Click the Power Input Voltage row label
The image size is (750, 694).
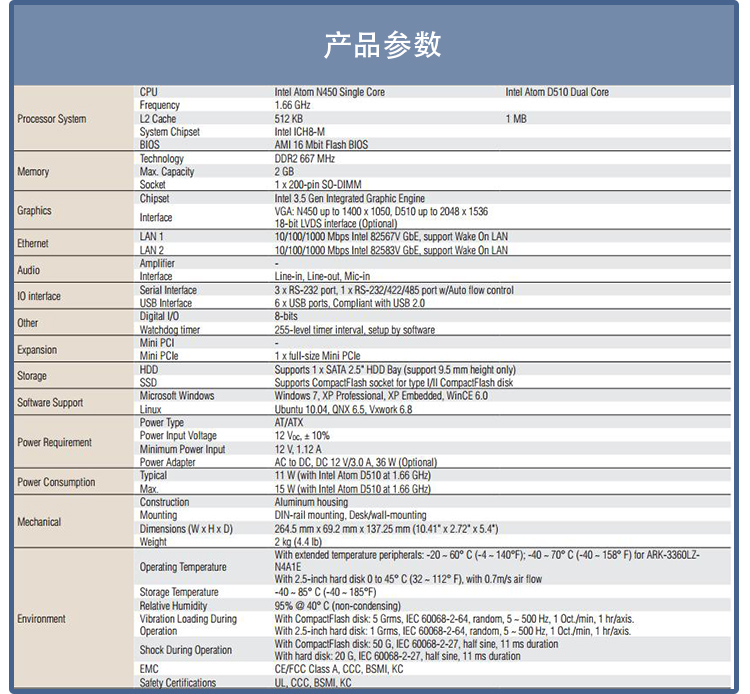click(178, 436)
